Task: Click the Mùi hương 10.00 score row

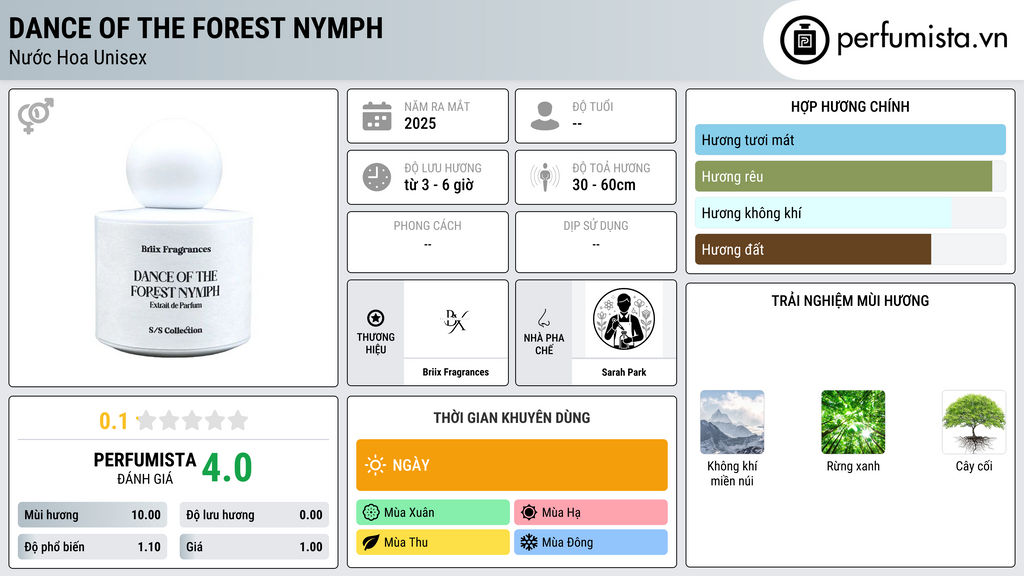Action: coord(92,515)
